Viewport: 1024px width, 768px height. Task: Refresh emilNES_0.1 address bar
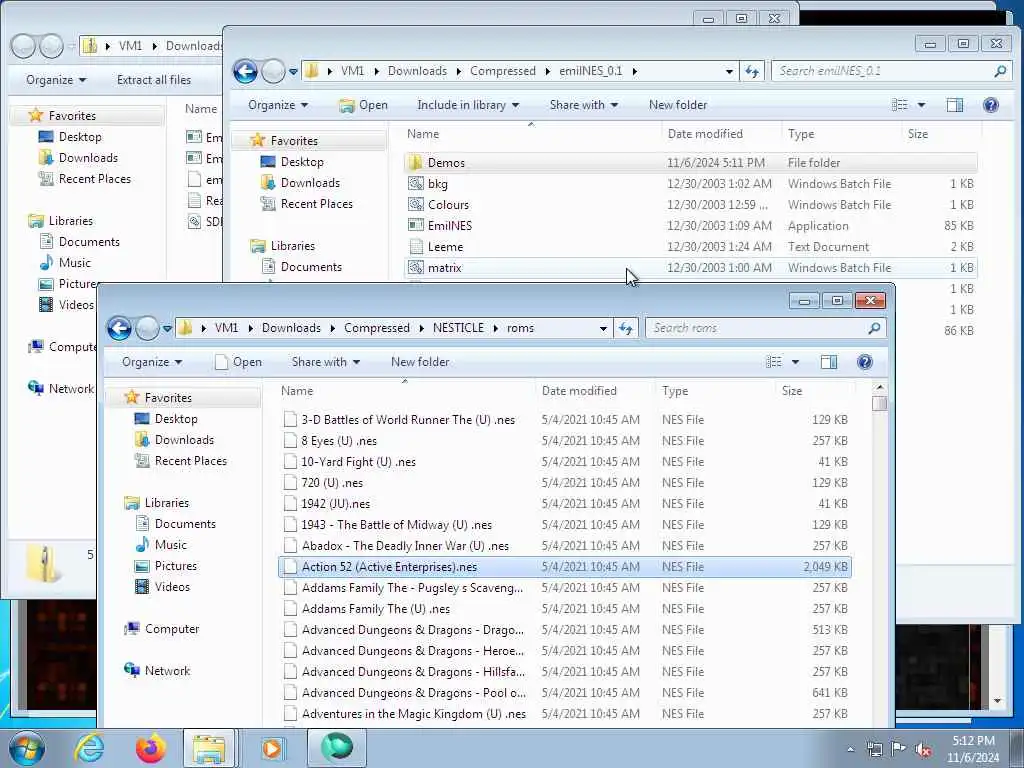(x=752, y=71)
